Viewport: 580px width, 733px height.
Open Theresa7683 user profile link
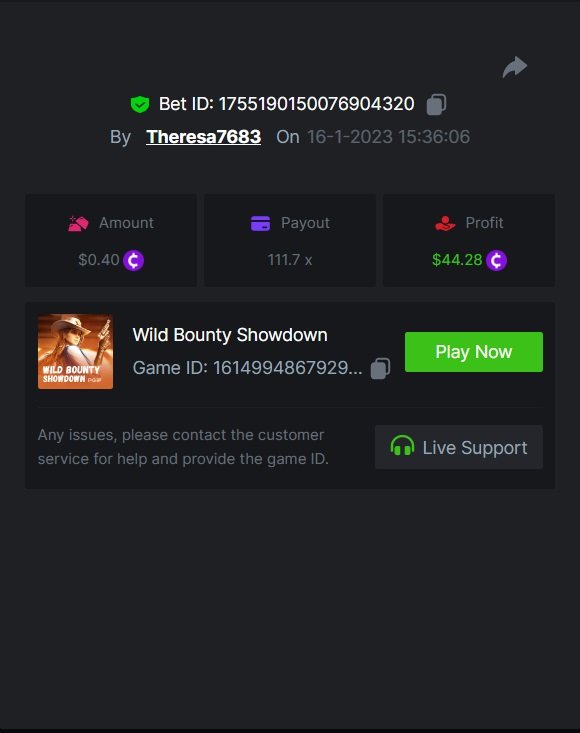[203, 137]
